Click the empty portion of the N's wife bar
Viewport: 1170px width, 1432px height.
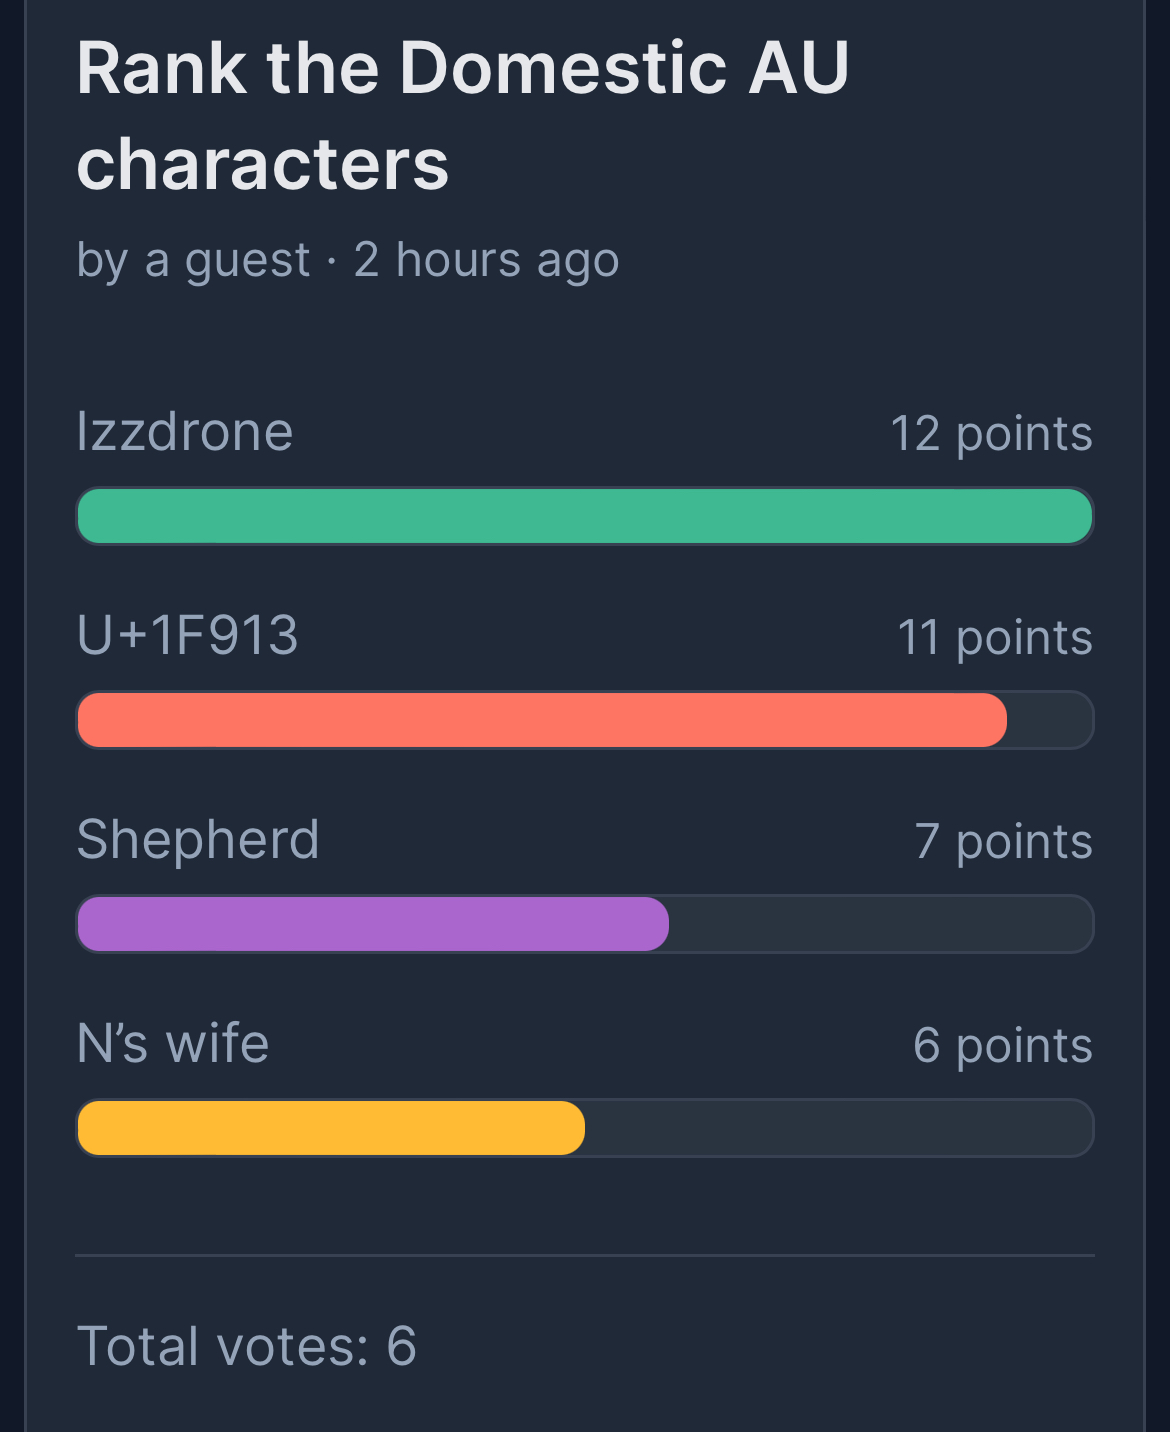[x=840, y=1128]
